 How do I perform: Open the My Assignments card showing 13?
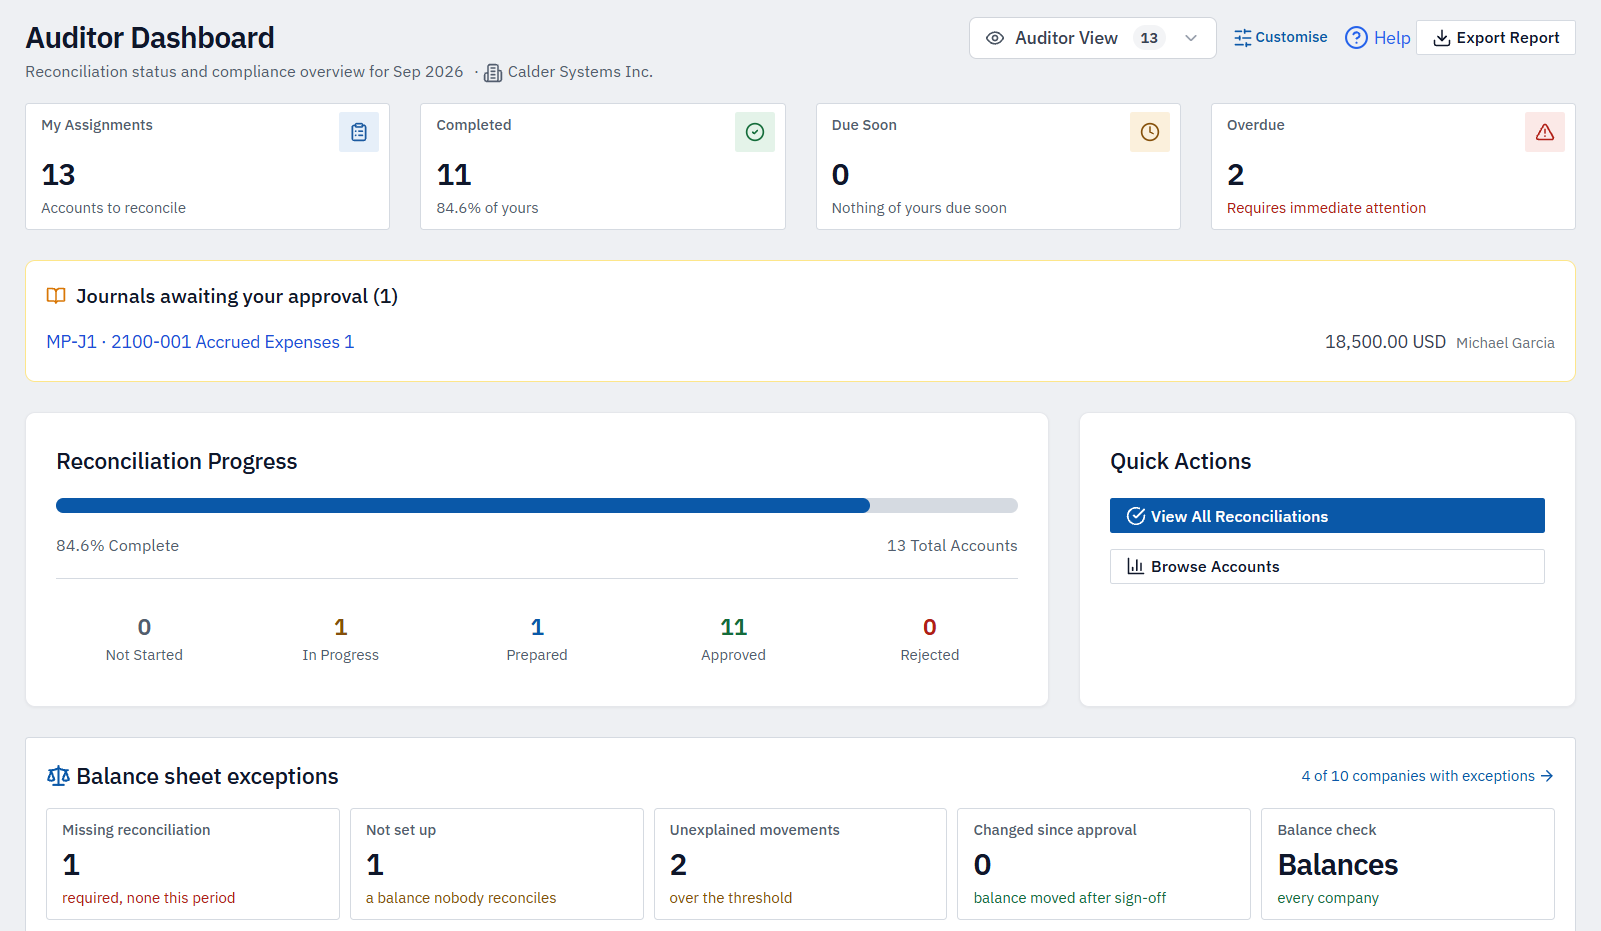pos(207,167)
